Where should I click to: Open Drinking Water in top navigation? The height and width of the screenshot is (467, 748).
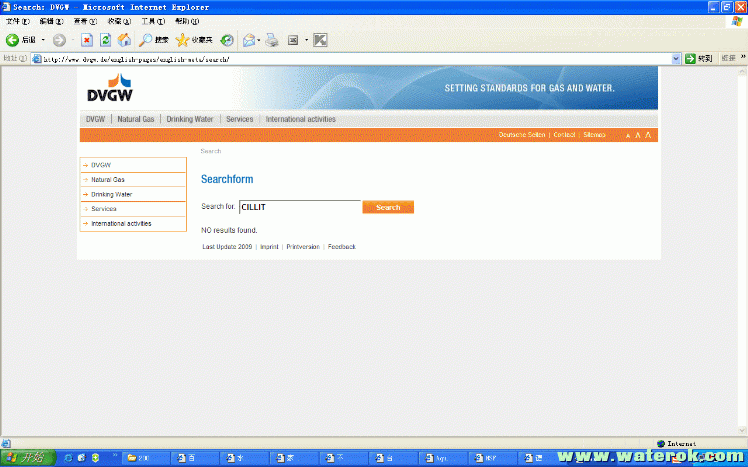190,119
